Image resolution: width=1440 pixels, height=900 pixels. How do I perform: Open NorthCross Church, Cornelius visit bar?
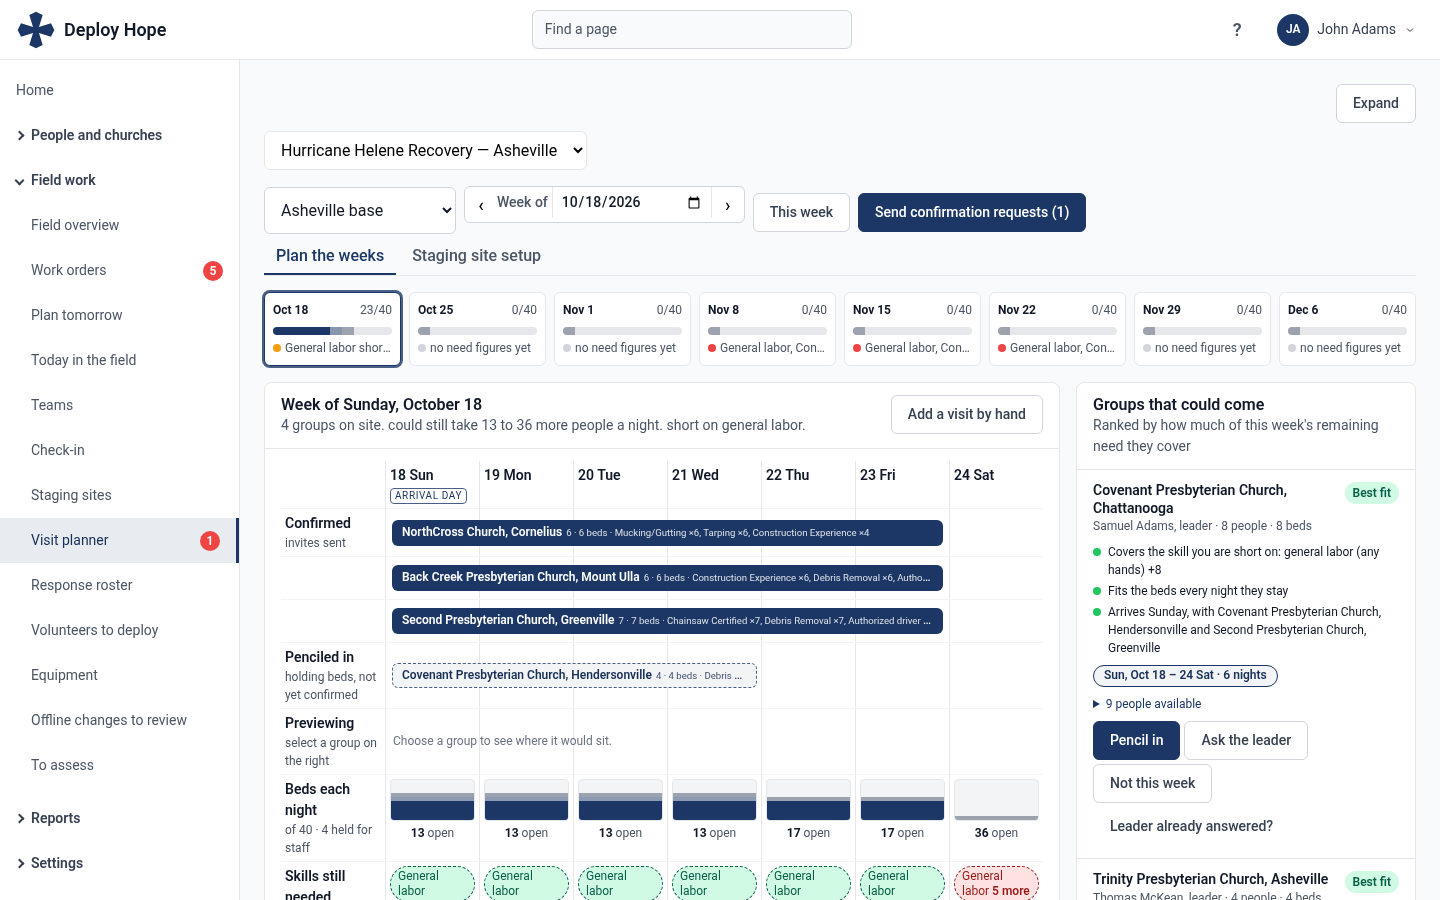[x=667, y=533]
